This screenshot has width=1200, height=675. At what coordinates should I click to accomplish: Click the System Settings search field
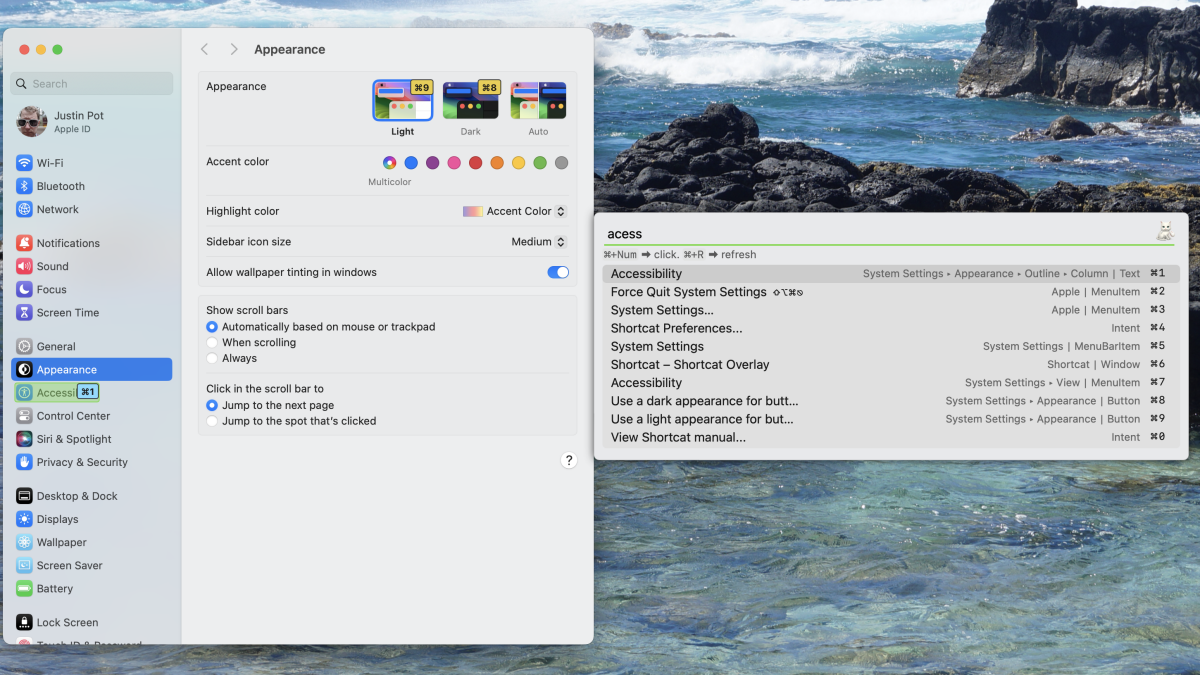(x=92, y=84)
